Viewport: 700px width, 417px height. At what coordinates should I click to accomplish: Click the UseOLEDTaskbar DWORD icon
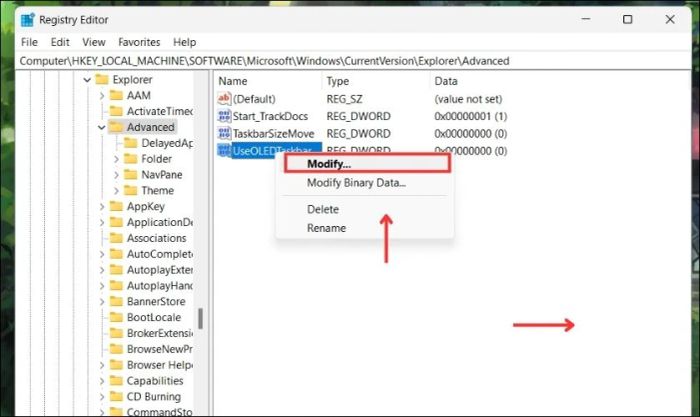tap(224, 150)
